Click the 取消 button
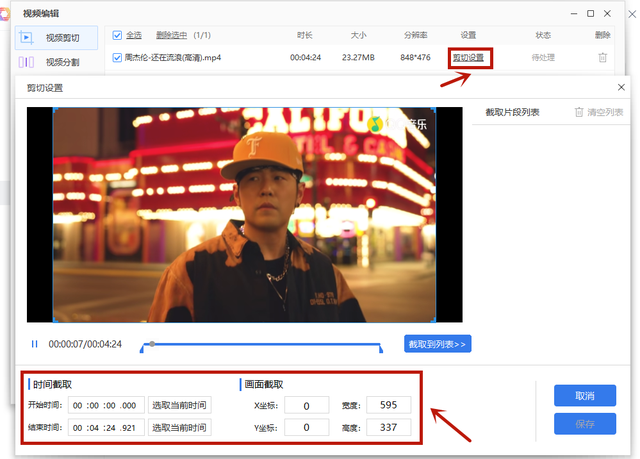This screenshot has width=640, height=459. (x=585, y=395)
